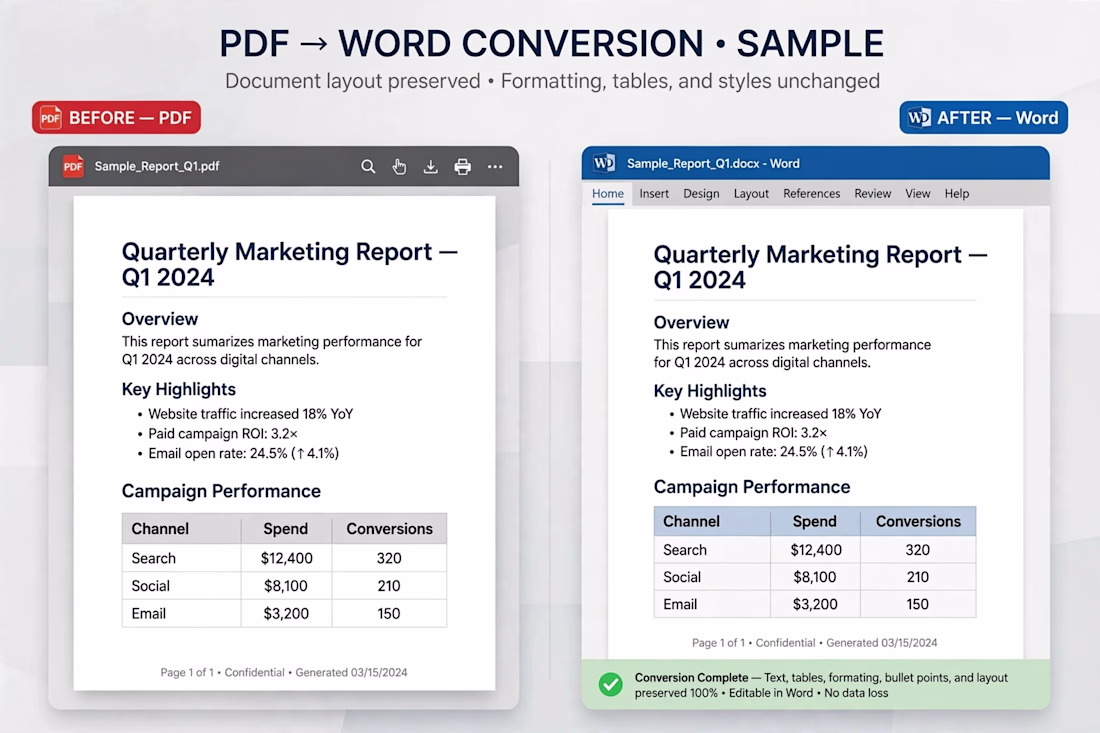The width and height of the screenshot is (1100, 733).
Task: Open the Insert tab in Word
Action: (654, 194)
